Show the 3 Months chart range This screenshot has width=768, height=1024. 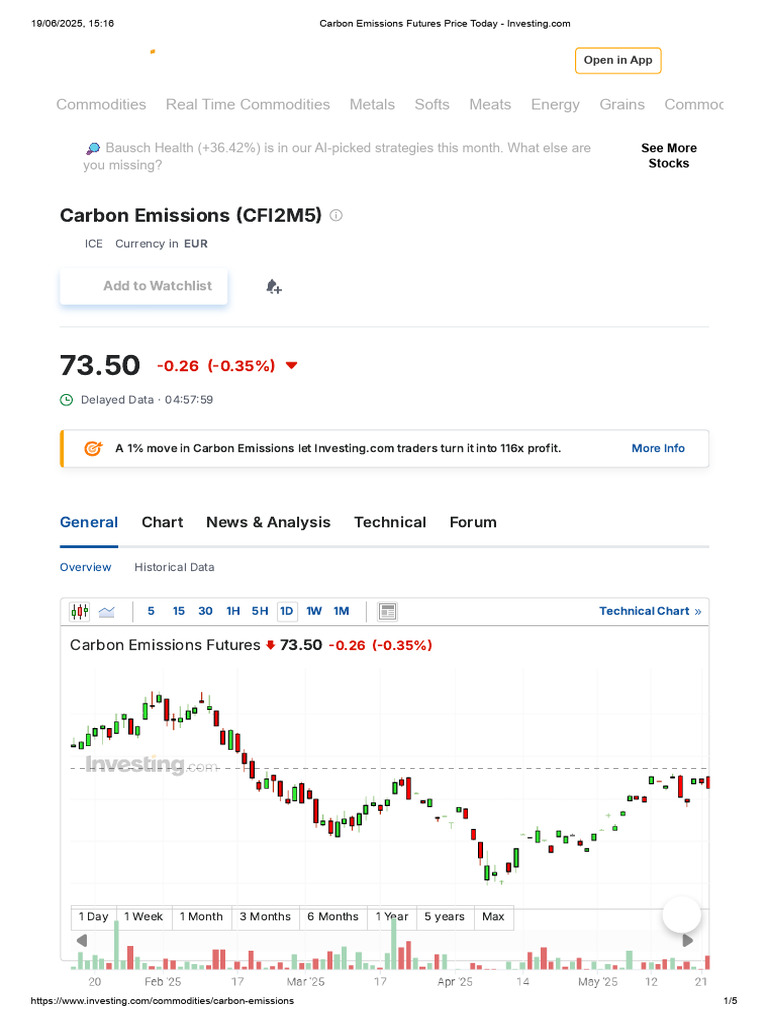265,917
